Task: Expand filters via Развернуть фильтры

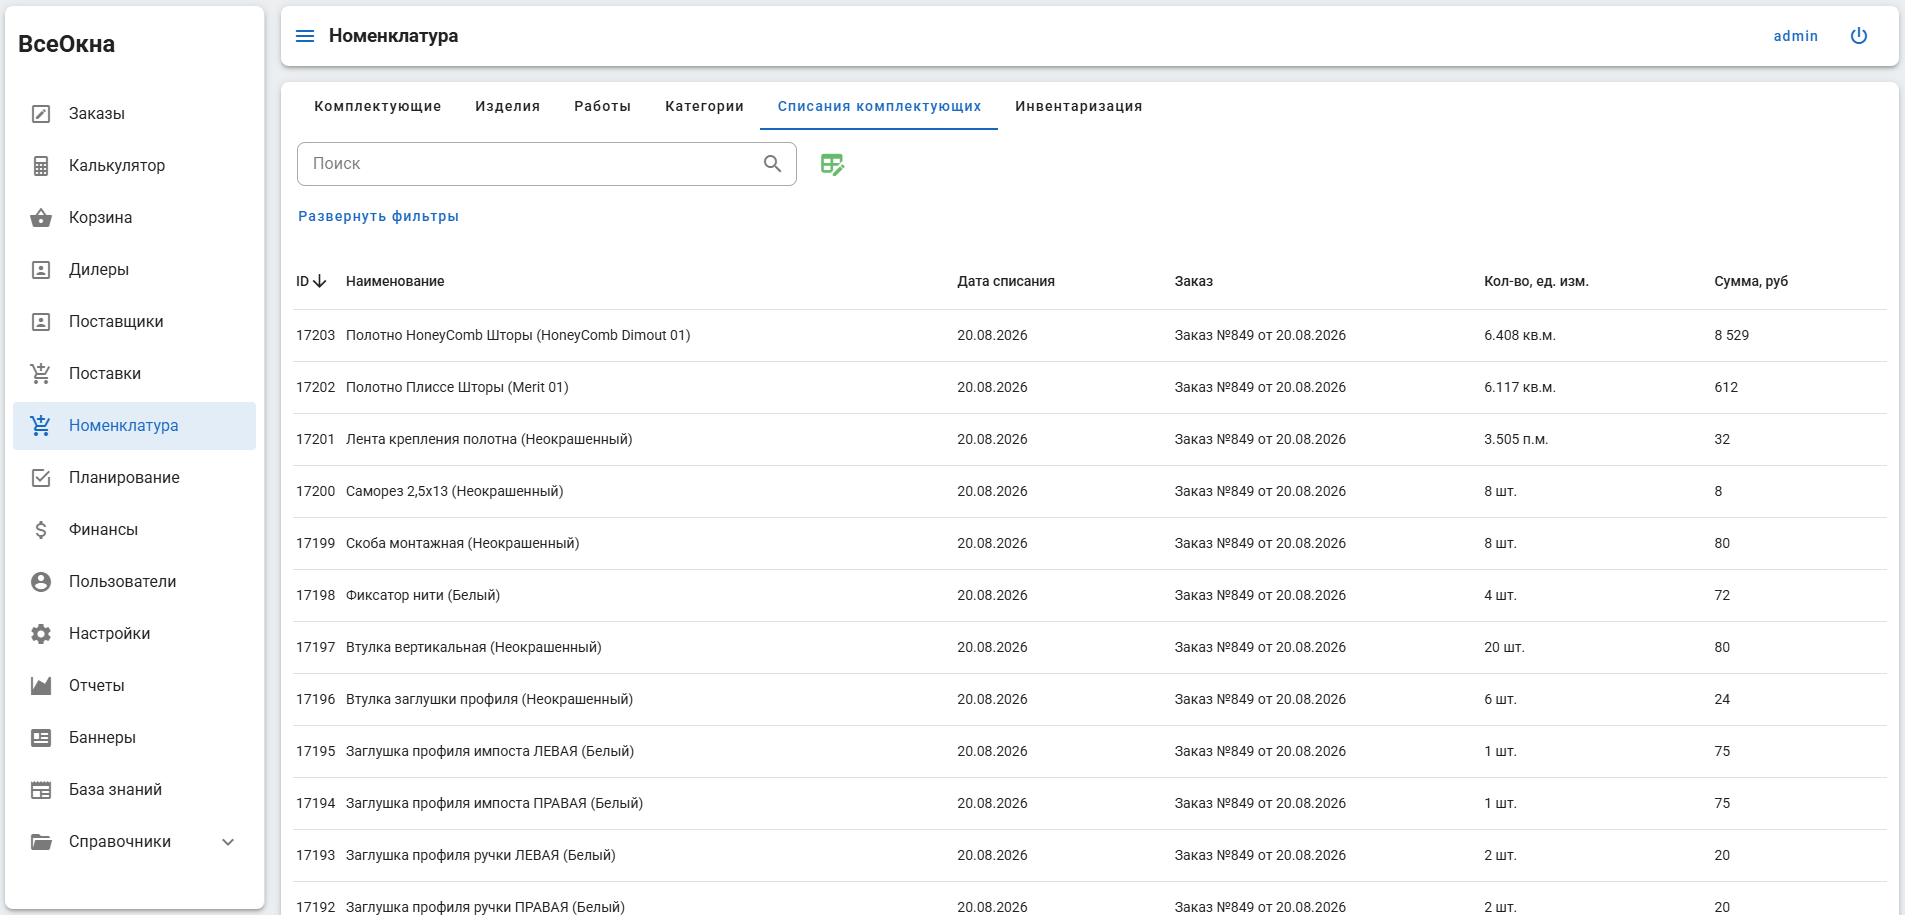Action: (x=378, y=216)
